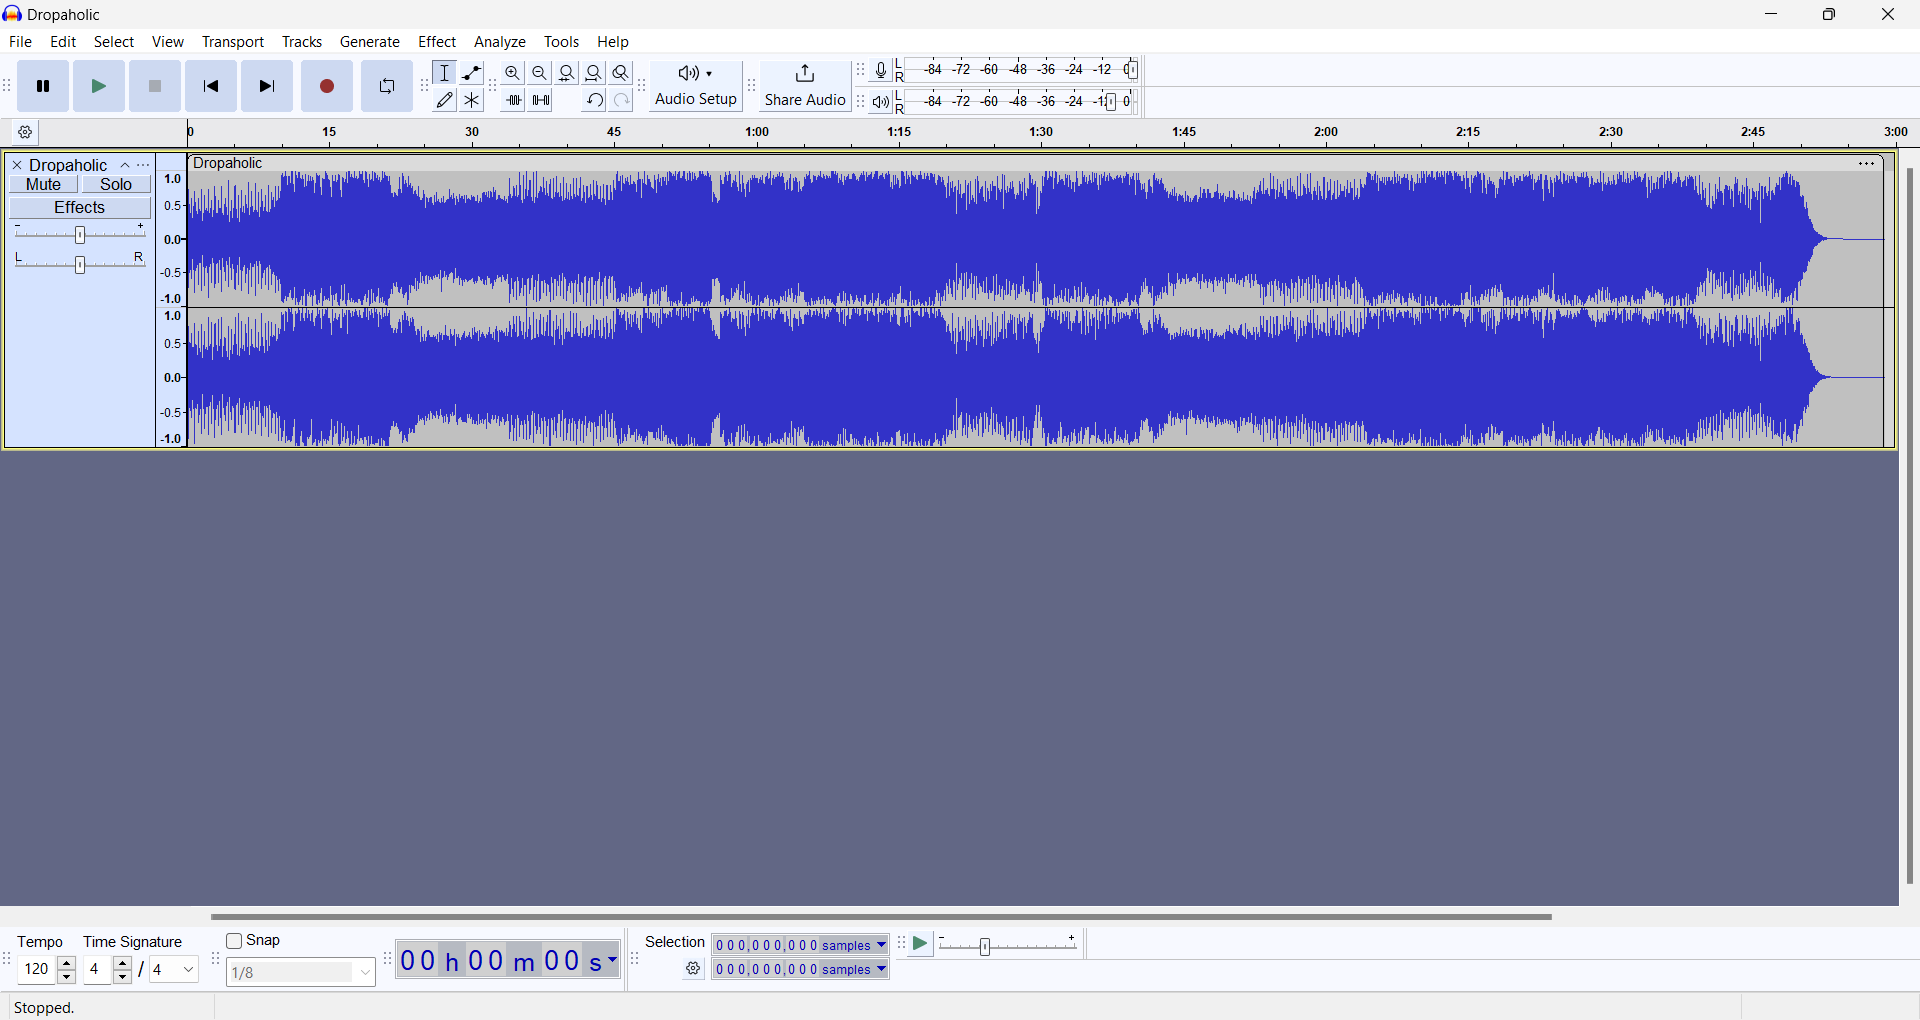This screenshot has height=1020, width=1920.
Task: Click the Stop transport button
Action: click(x=156, y=87)
